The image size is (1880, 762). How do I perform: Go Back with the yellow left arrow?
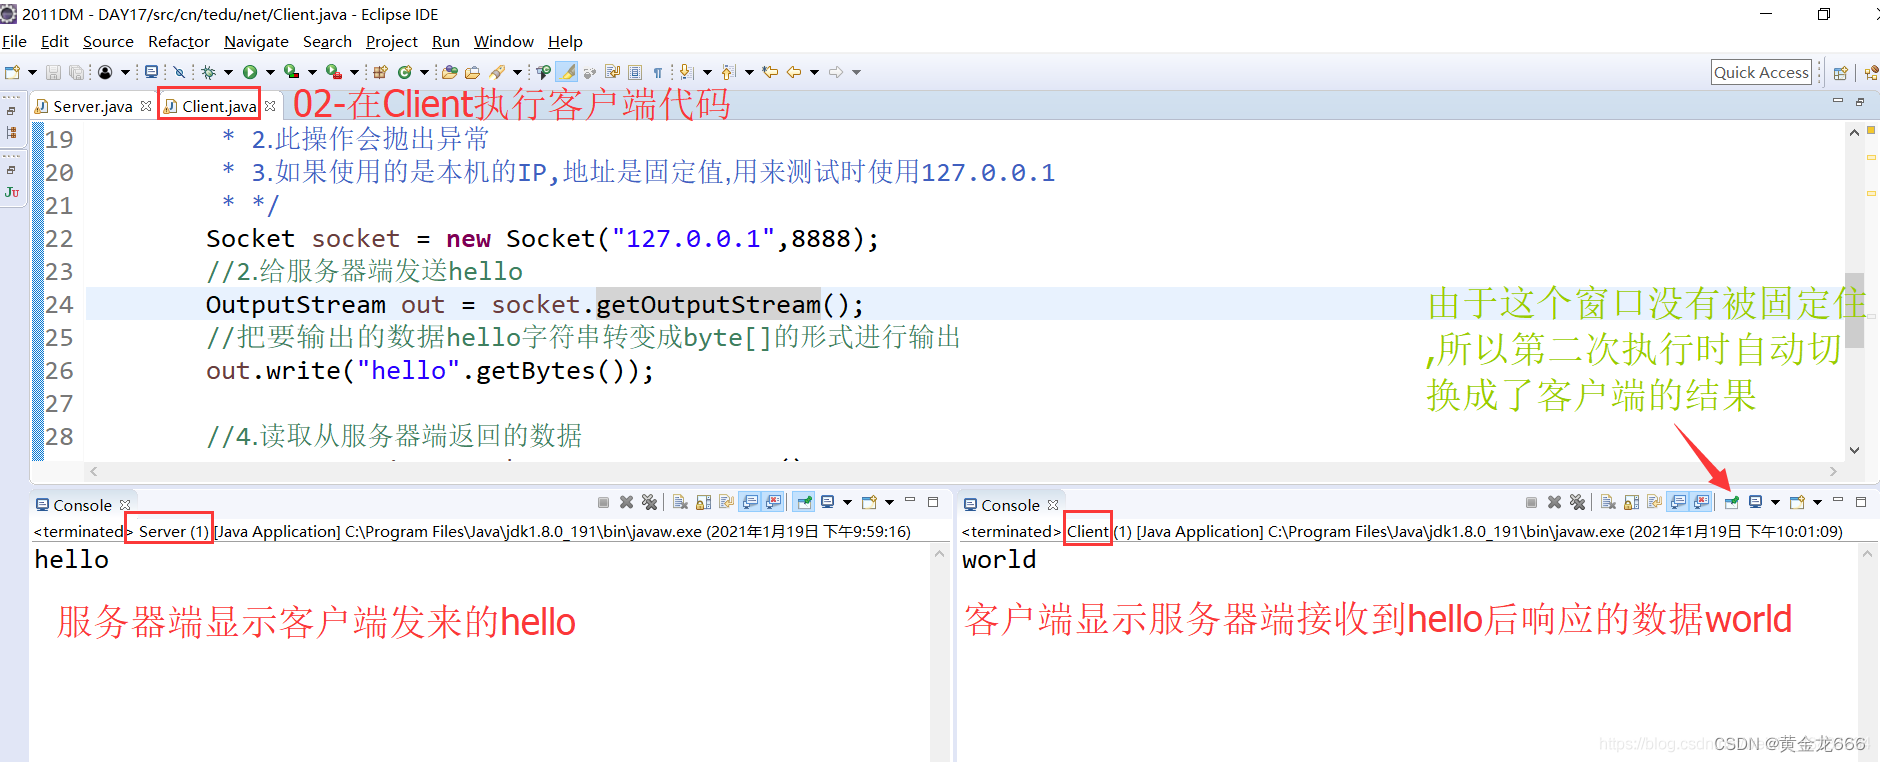click(x=794, y=72)
